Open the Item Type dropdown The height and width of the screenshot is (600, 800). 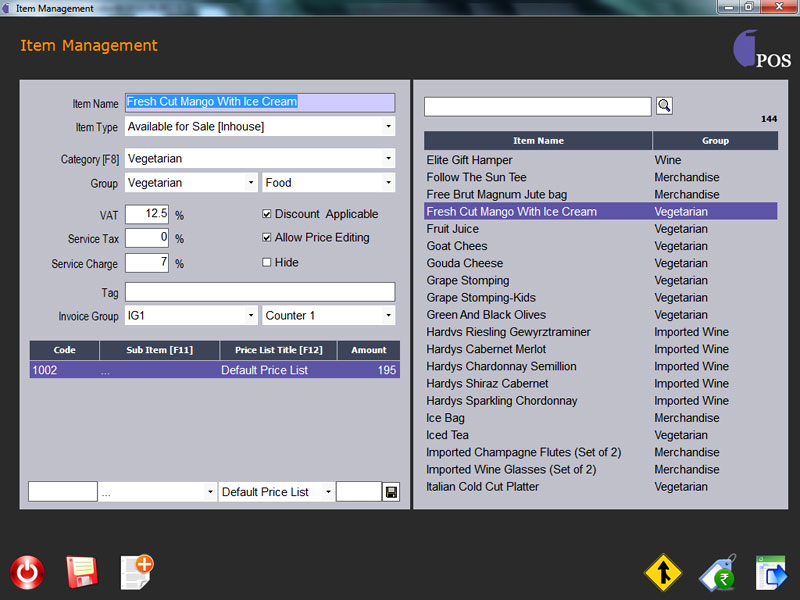(x=388, y=127)
